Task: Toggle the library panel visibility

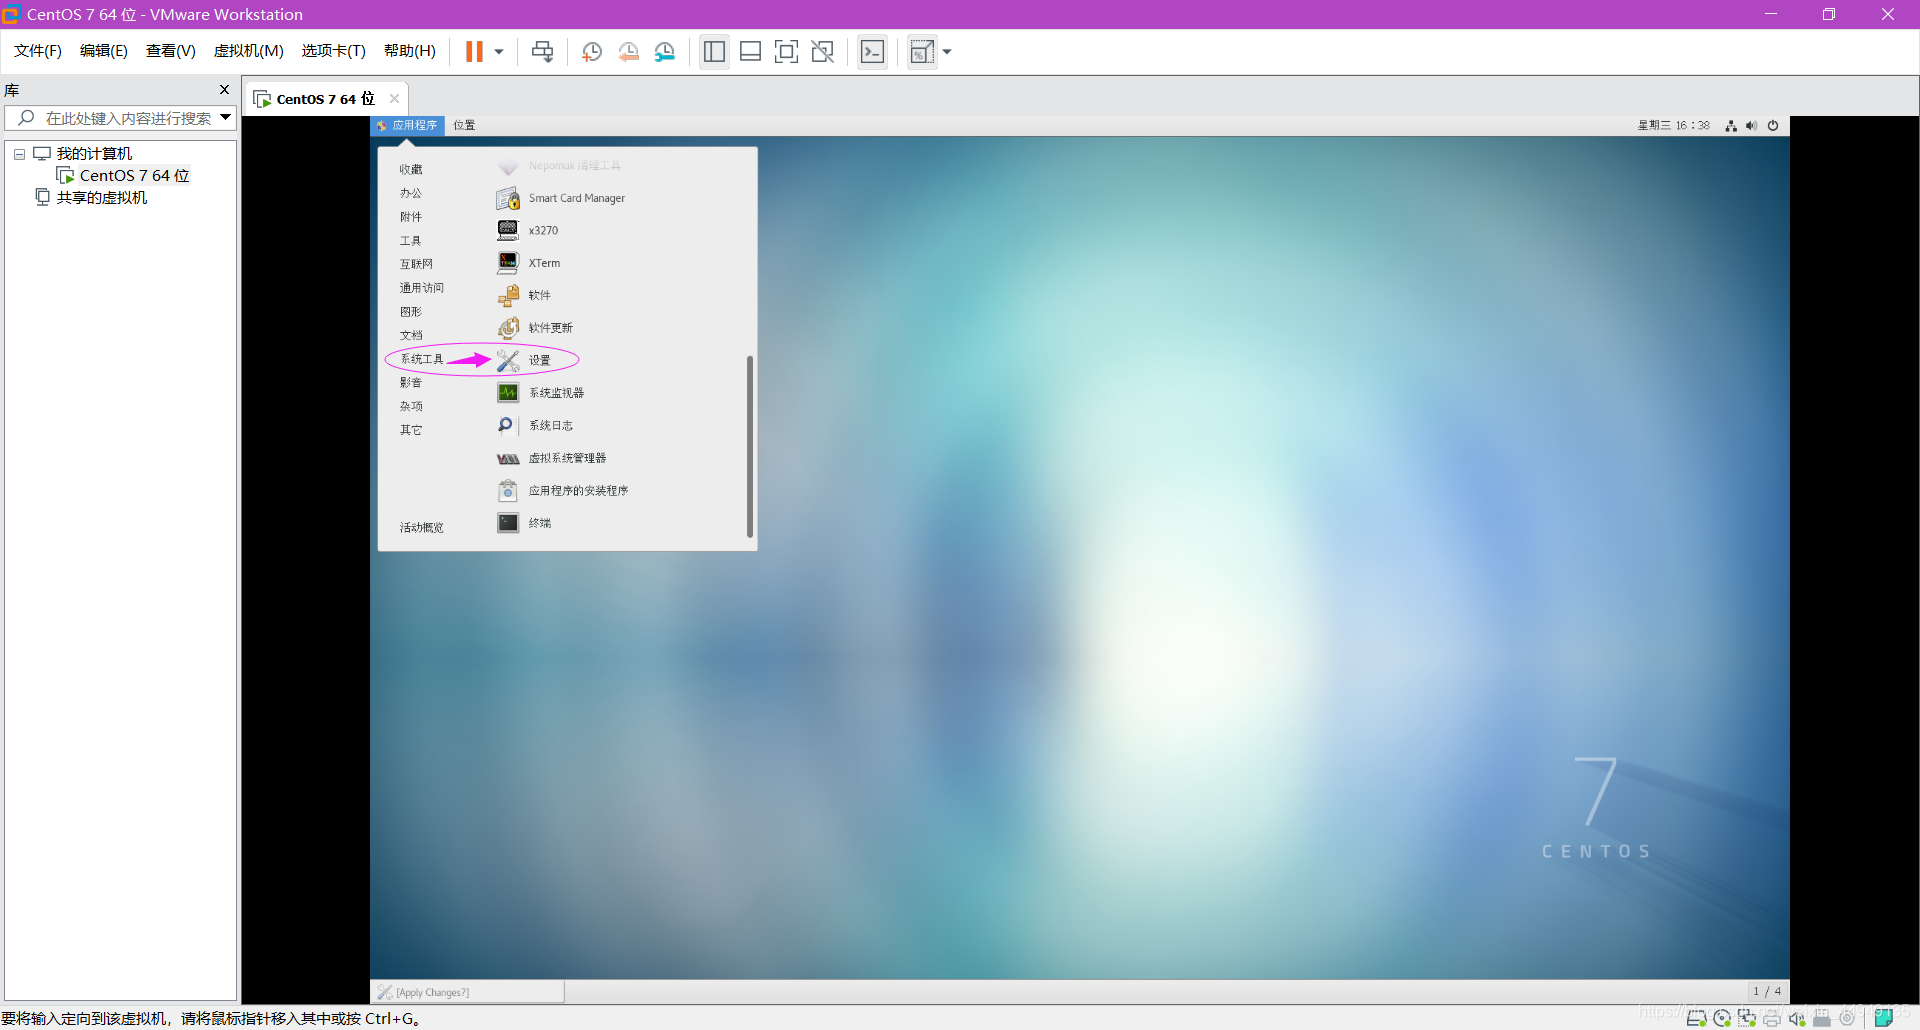Action: coord(714,51)
